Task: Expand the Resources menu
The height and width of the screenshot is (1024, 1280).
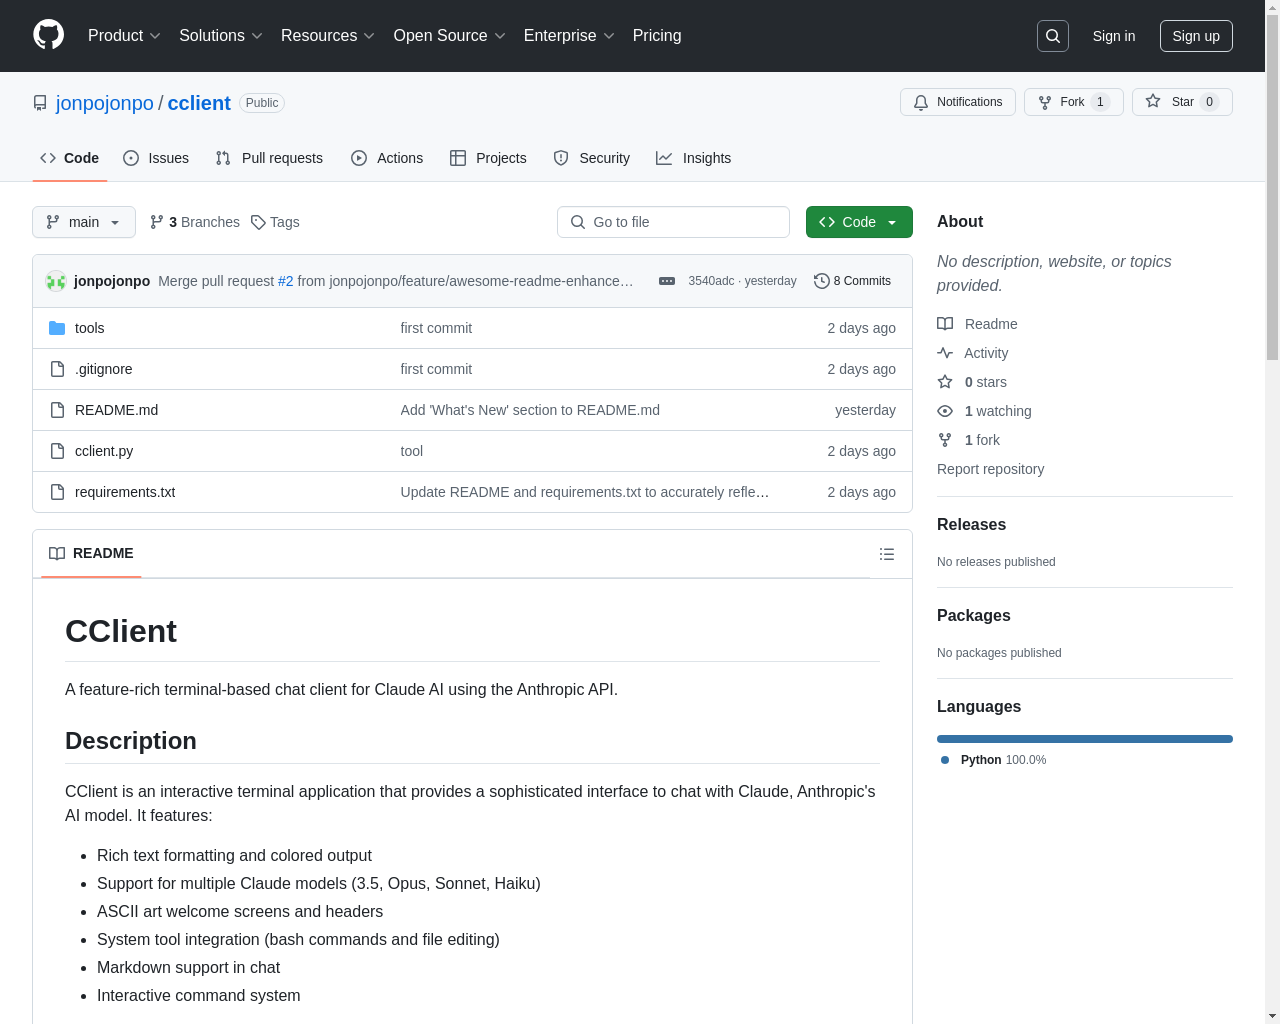Action: click(x=328, y=36)
